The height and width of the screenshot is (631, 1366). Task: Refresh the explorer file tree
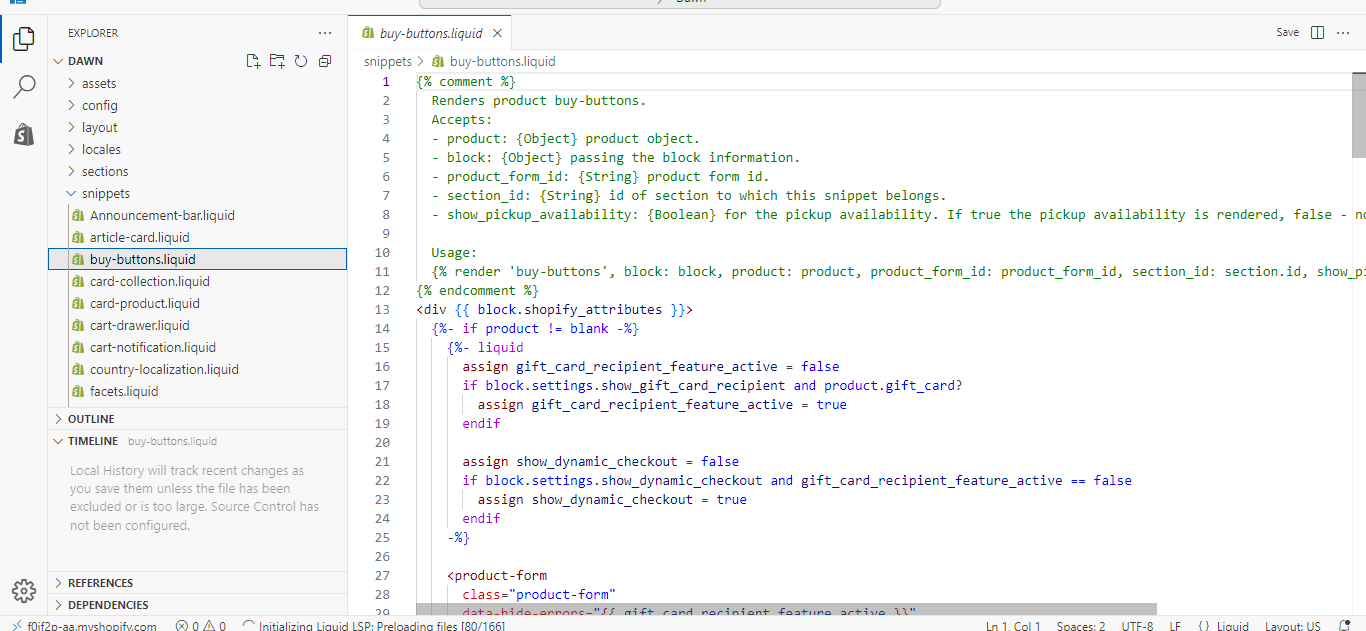(301, 61)
